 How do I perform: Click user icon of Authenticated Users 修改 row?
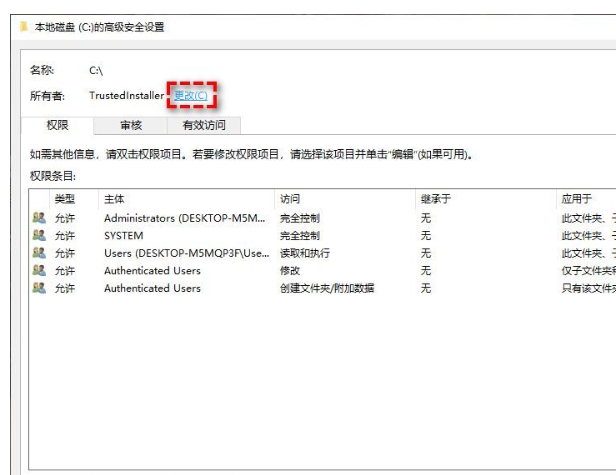[x=39, y=271]
